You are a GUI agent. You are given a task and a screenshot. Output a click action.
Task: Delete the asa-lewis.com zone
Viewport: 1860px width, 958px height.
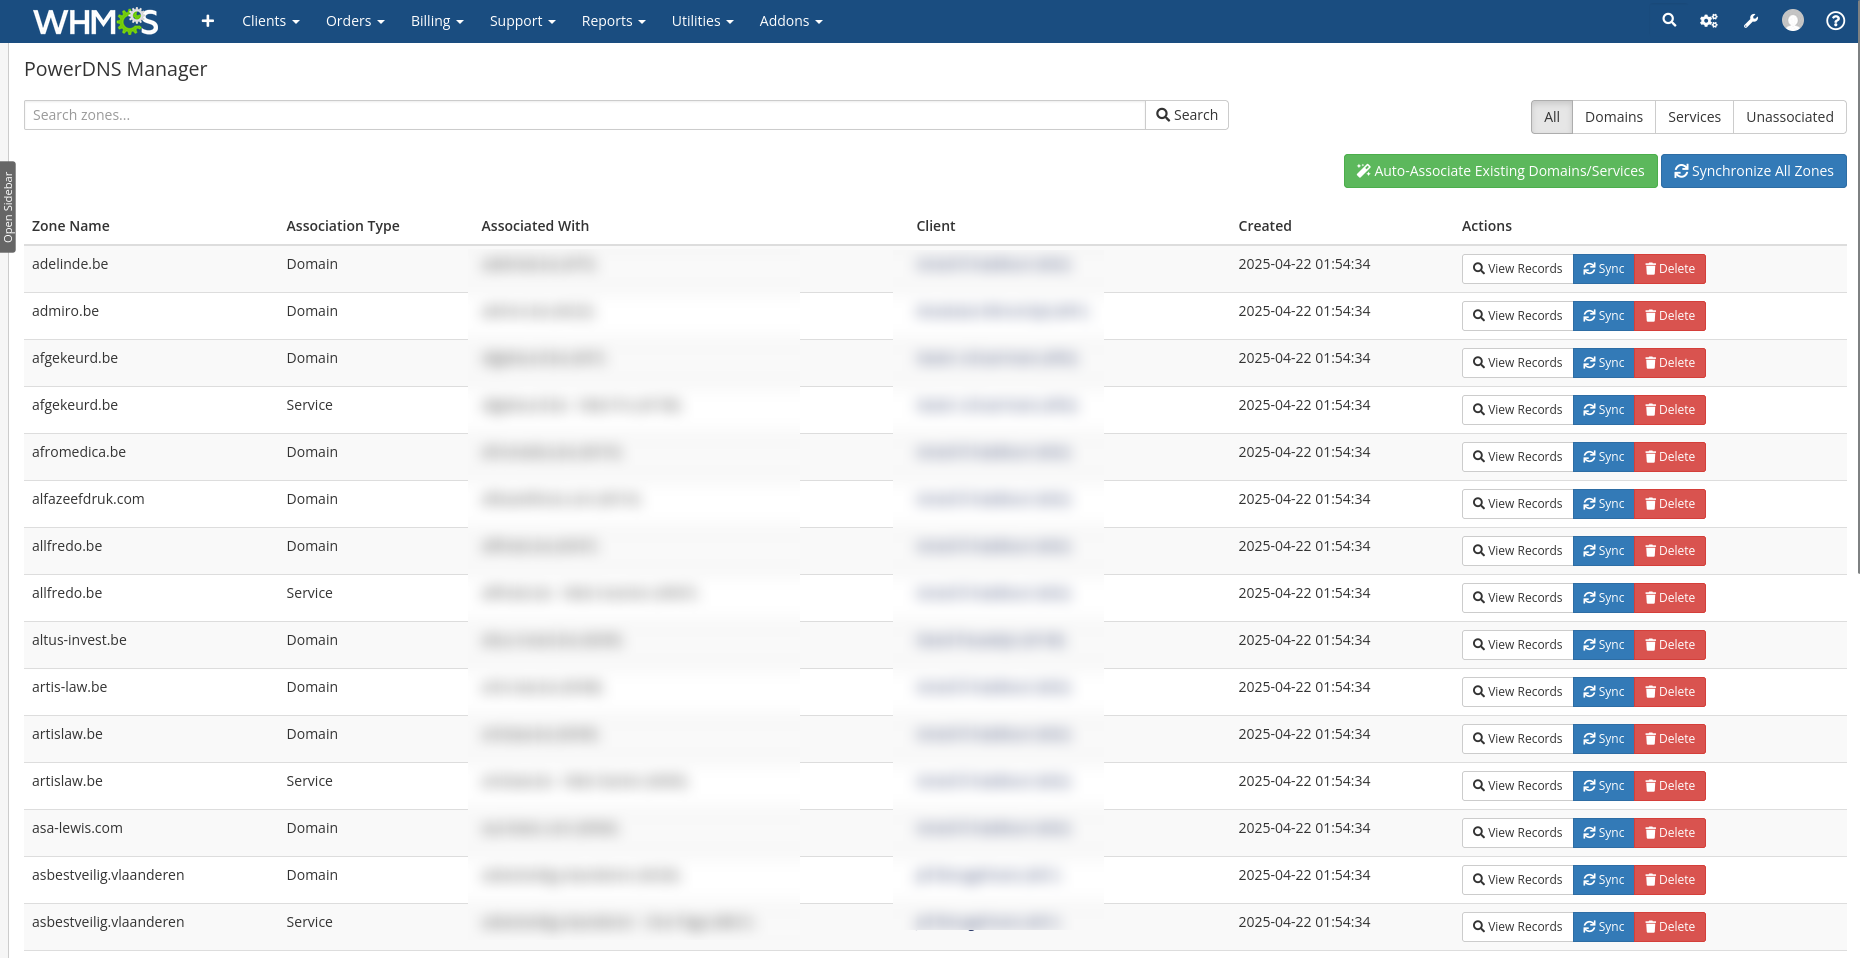point(1670,833)
